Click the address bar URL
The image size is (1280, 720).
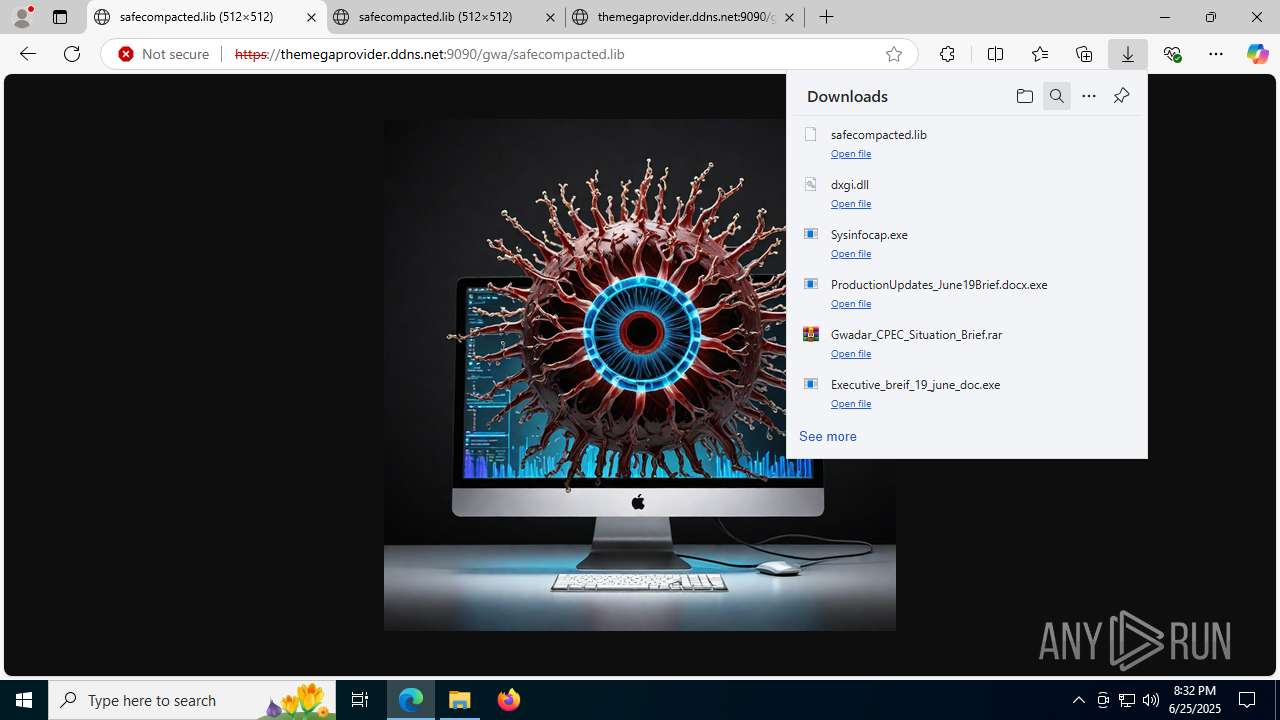(x=429, y=54)
